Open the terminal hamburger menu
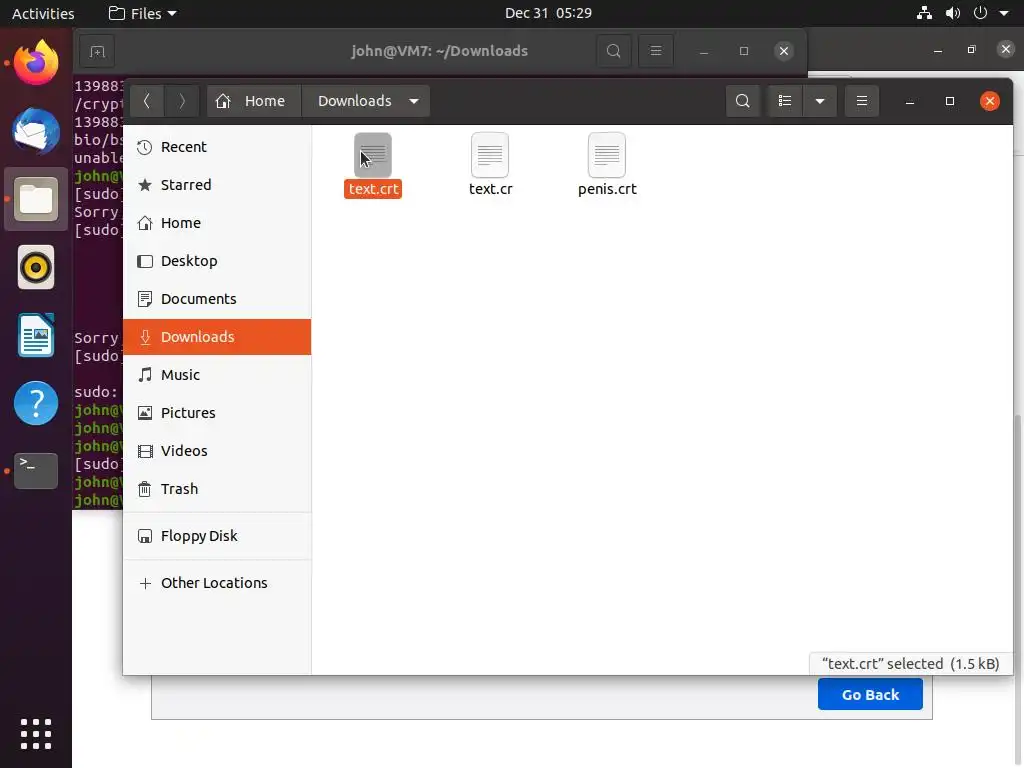The width and height of the screenshot is (1024, 768). pyautogui.click(x=656, y=51)
